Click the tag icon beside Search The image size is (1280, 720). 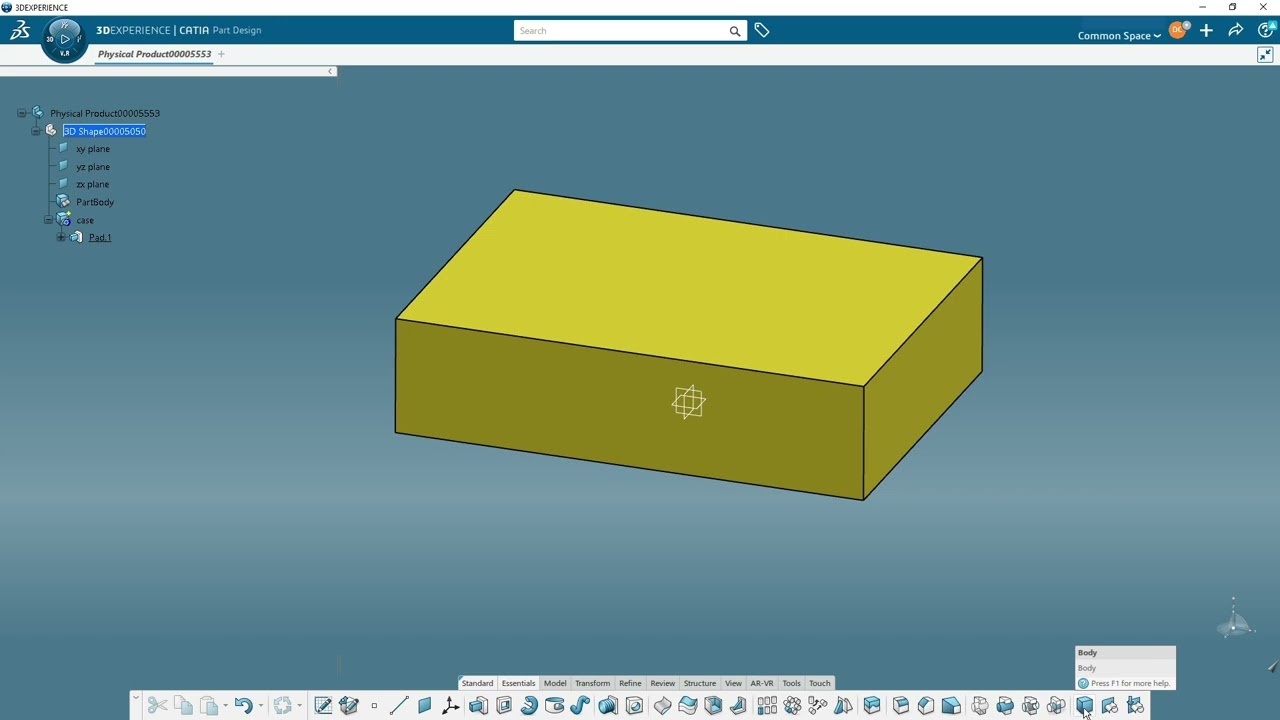[x=762, y=31]
